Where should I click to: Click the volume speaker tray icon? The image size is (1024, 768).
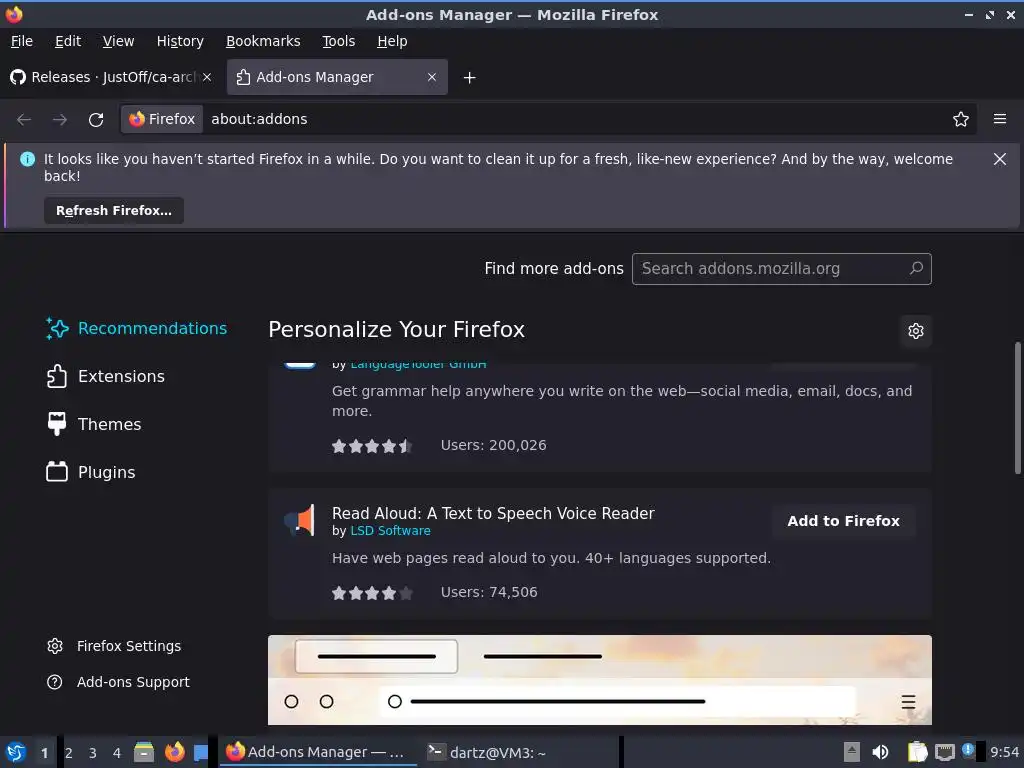coord(880,752)
